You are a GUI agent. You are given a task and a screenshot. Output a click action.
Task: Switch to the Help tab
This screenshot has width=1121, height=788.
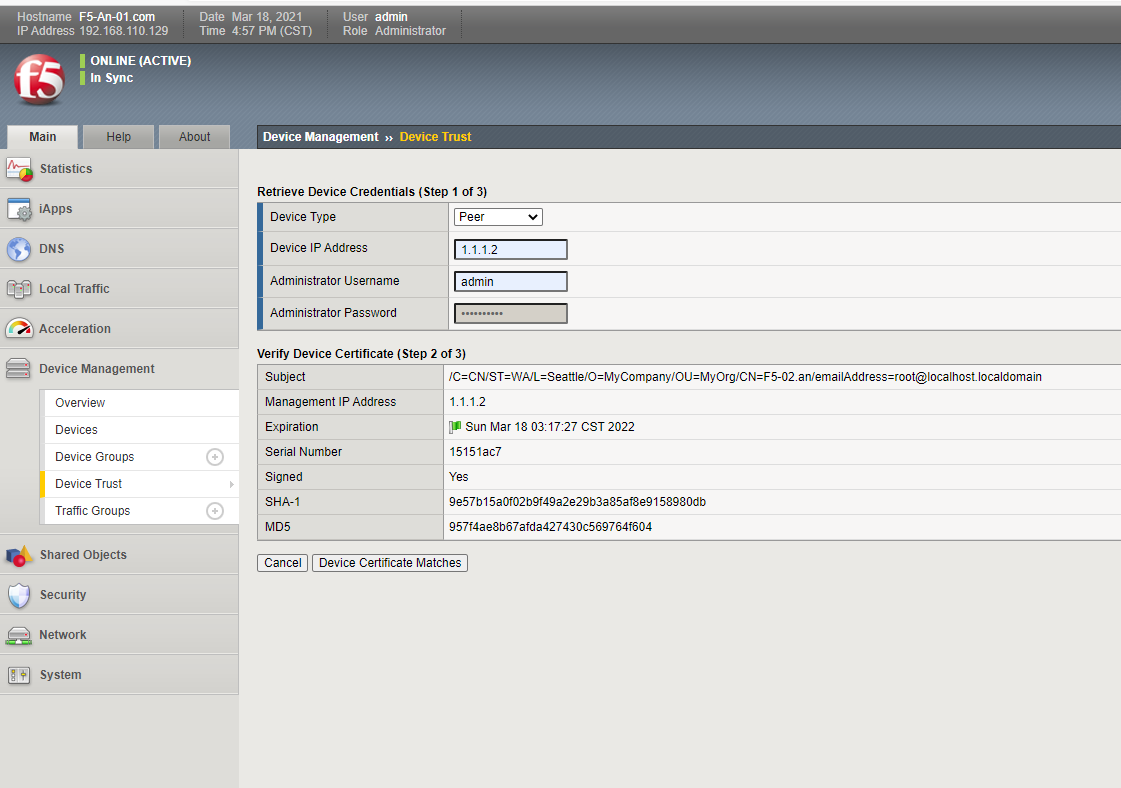pyautogui.click(x=119, y=137)
